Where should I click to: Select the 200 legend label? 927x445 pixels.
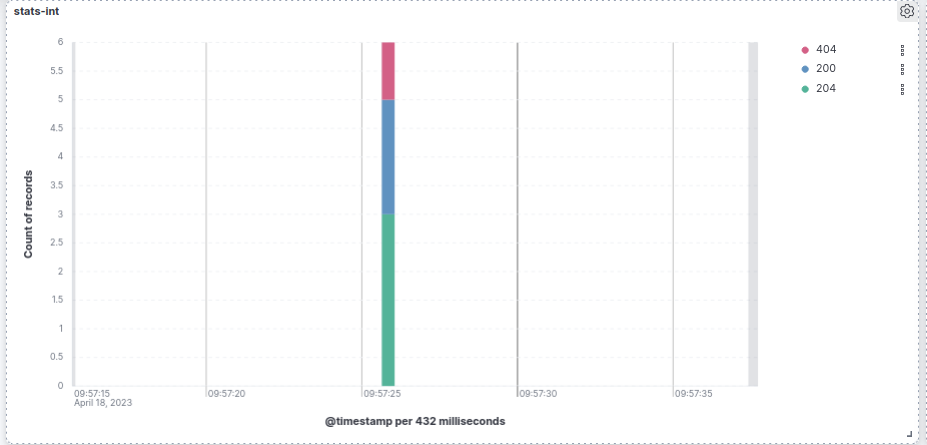826,69
